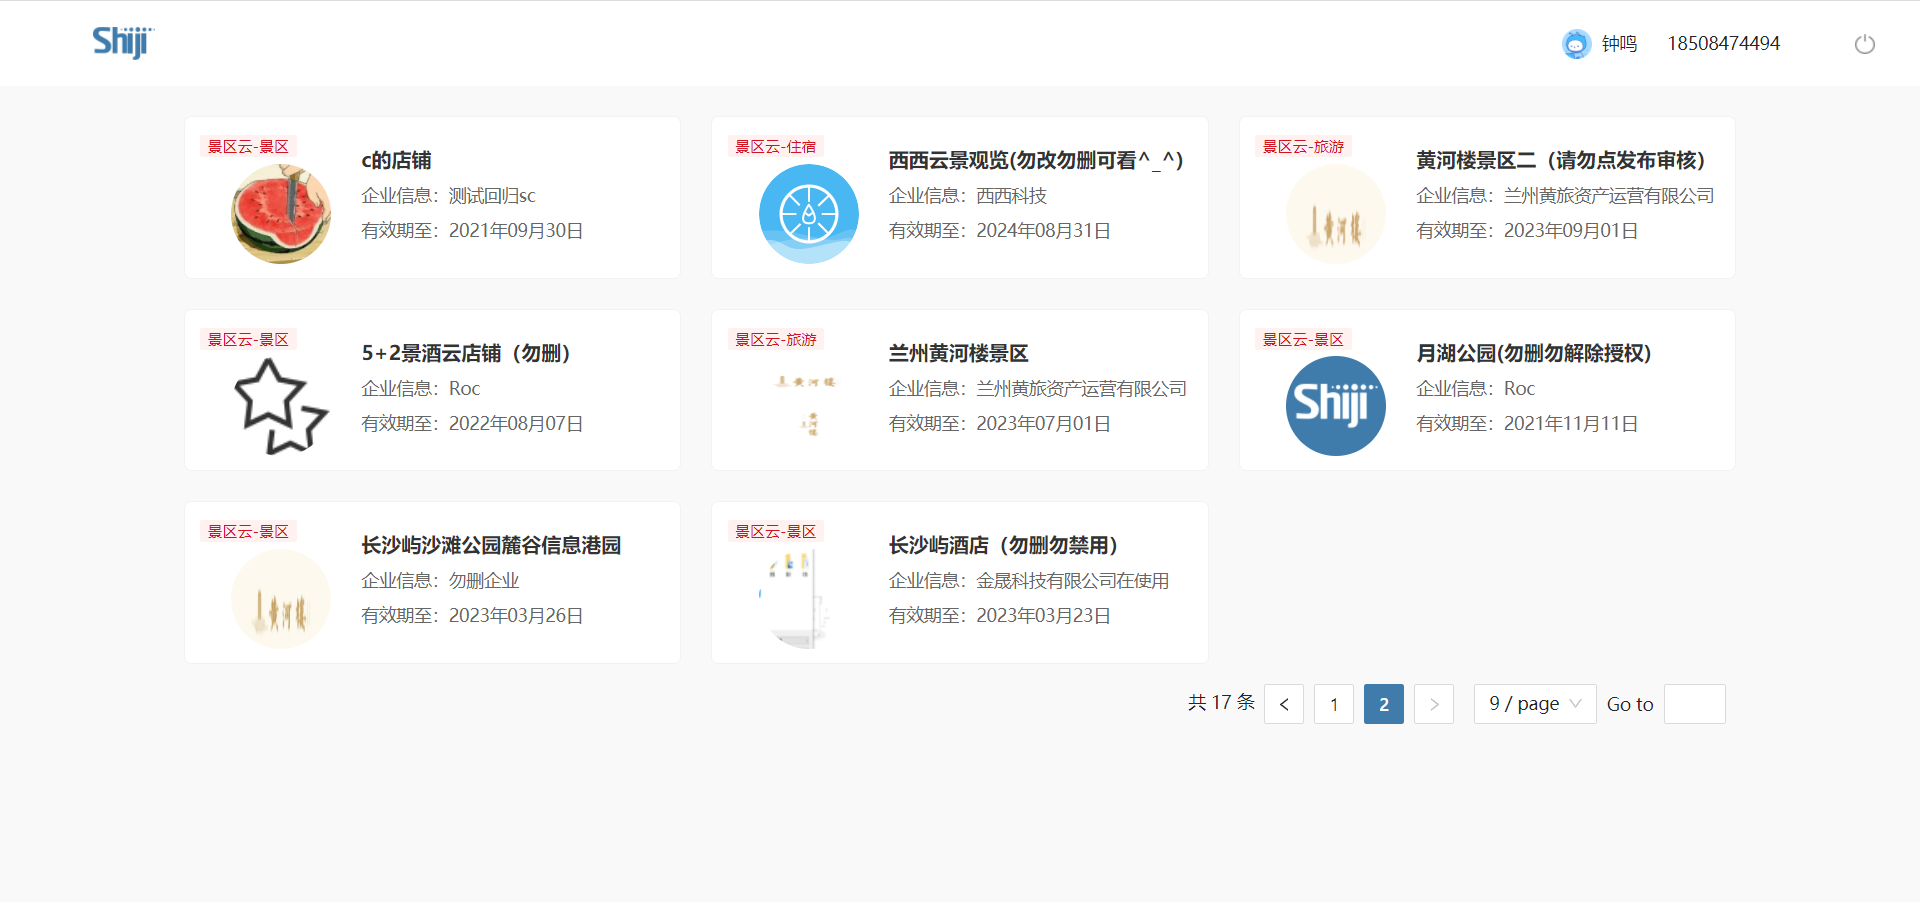Click the next page arrow

(1434, 704)
